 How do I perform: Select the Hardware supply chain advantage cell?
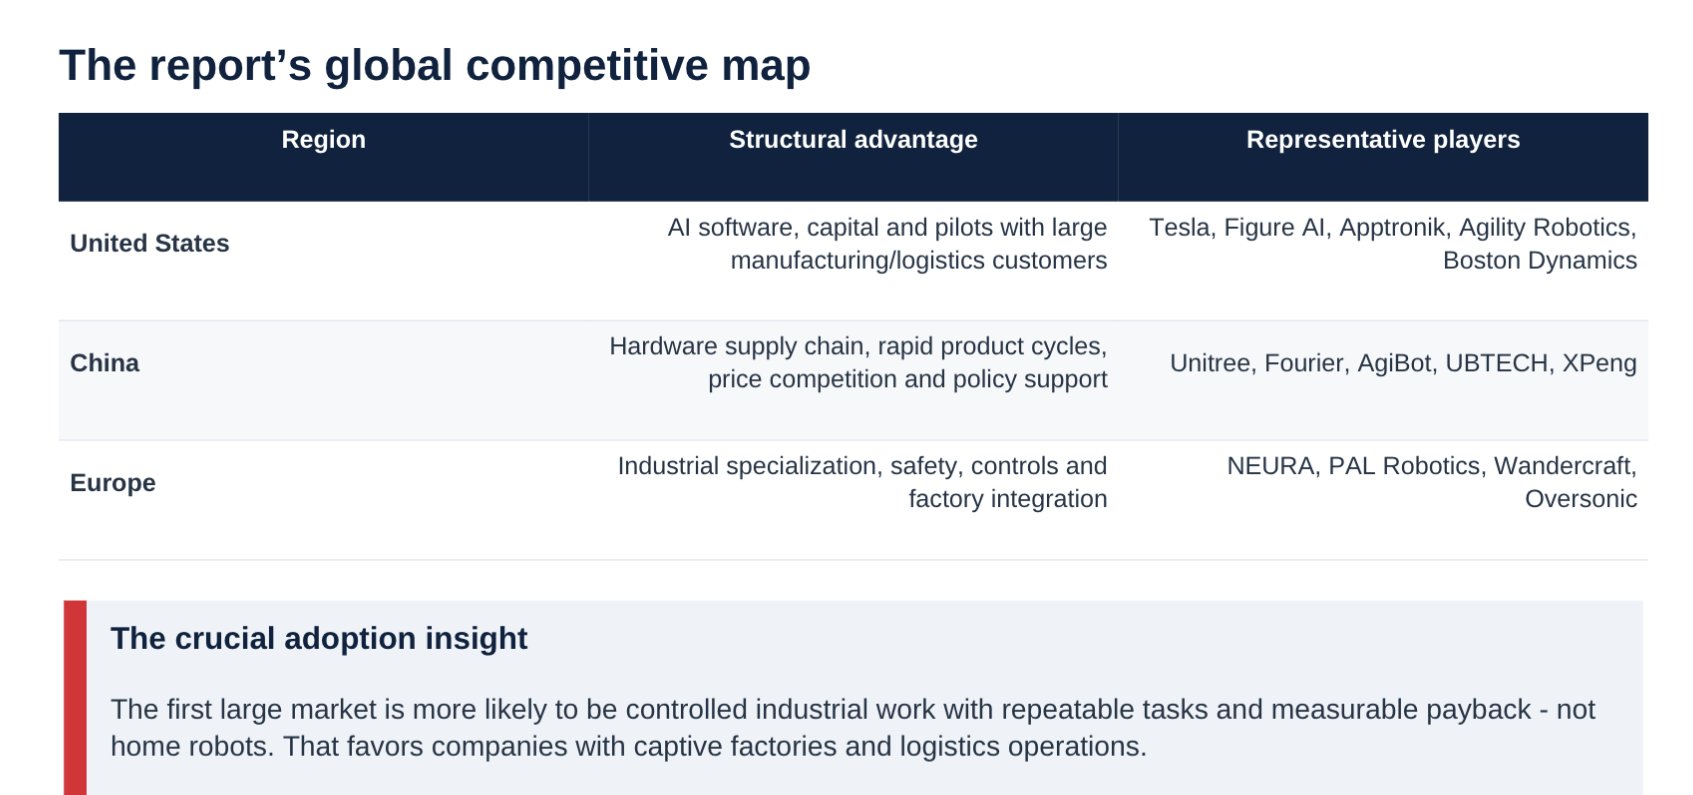(x=853, y=380)
